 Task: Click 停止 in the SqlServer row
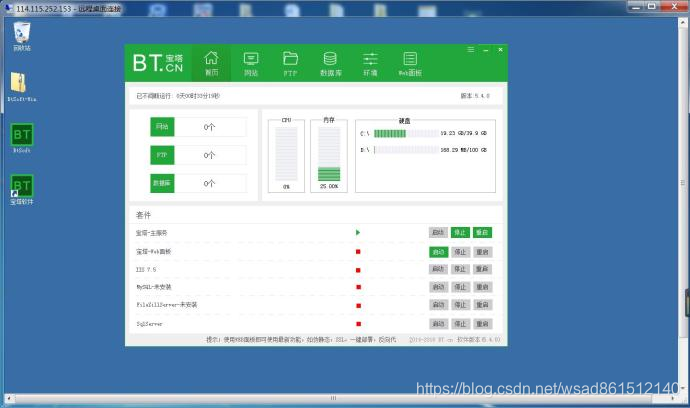click(x=460, y=324)
